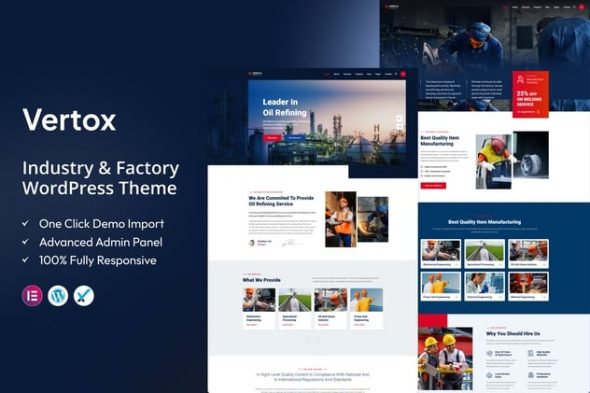
Task: Click the 100% Fully Responsive text
Action: click(98, 260)
